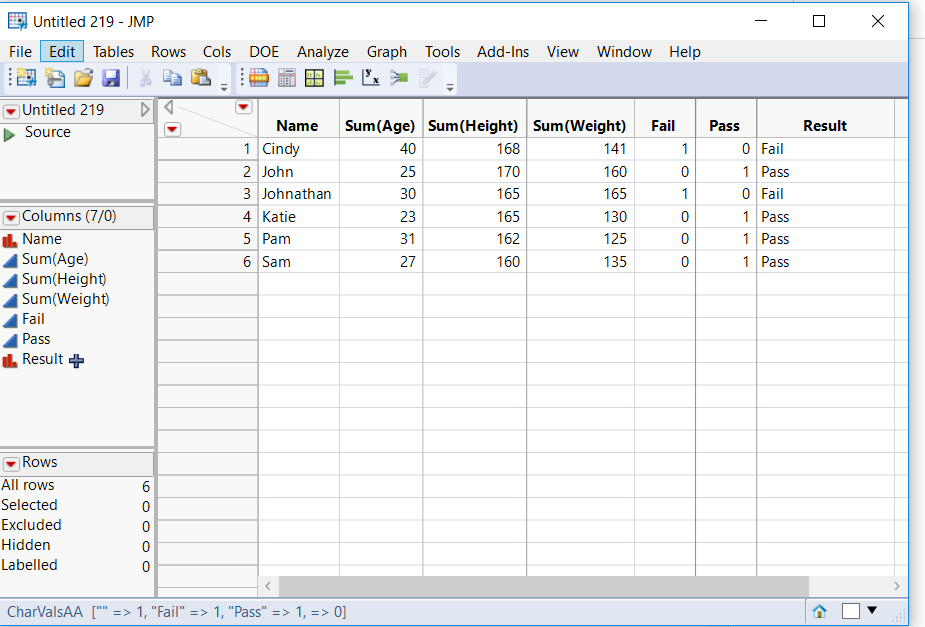925x627 pixels.
Task: Open Graph Builder from the toolbar
Action: click(x=314, y=78)
